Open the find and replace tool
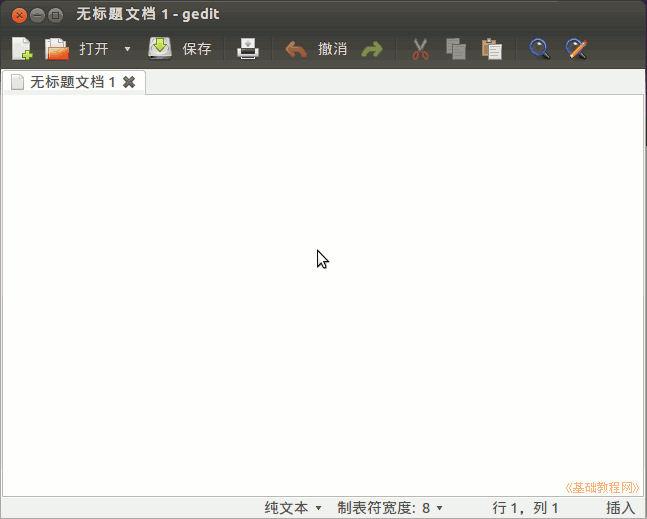 pos(575,49)
